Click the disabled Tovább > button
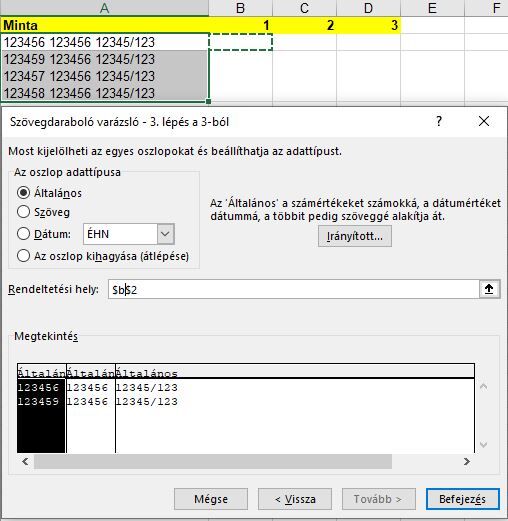This screenshot has width=508, height=521. 379,499
